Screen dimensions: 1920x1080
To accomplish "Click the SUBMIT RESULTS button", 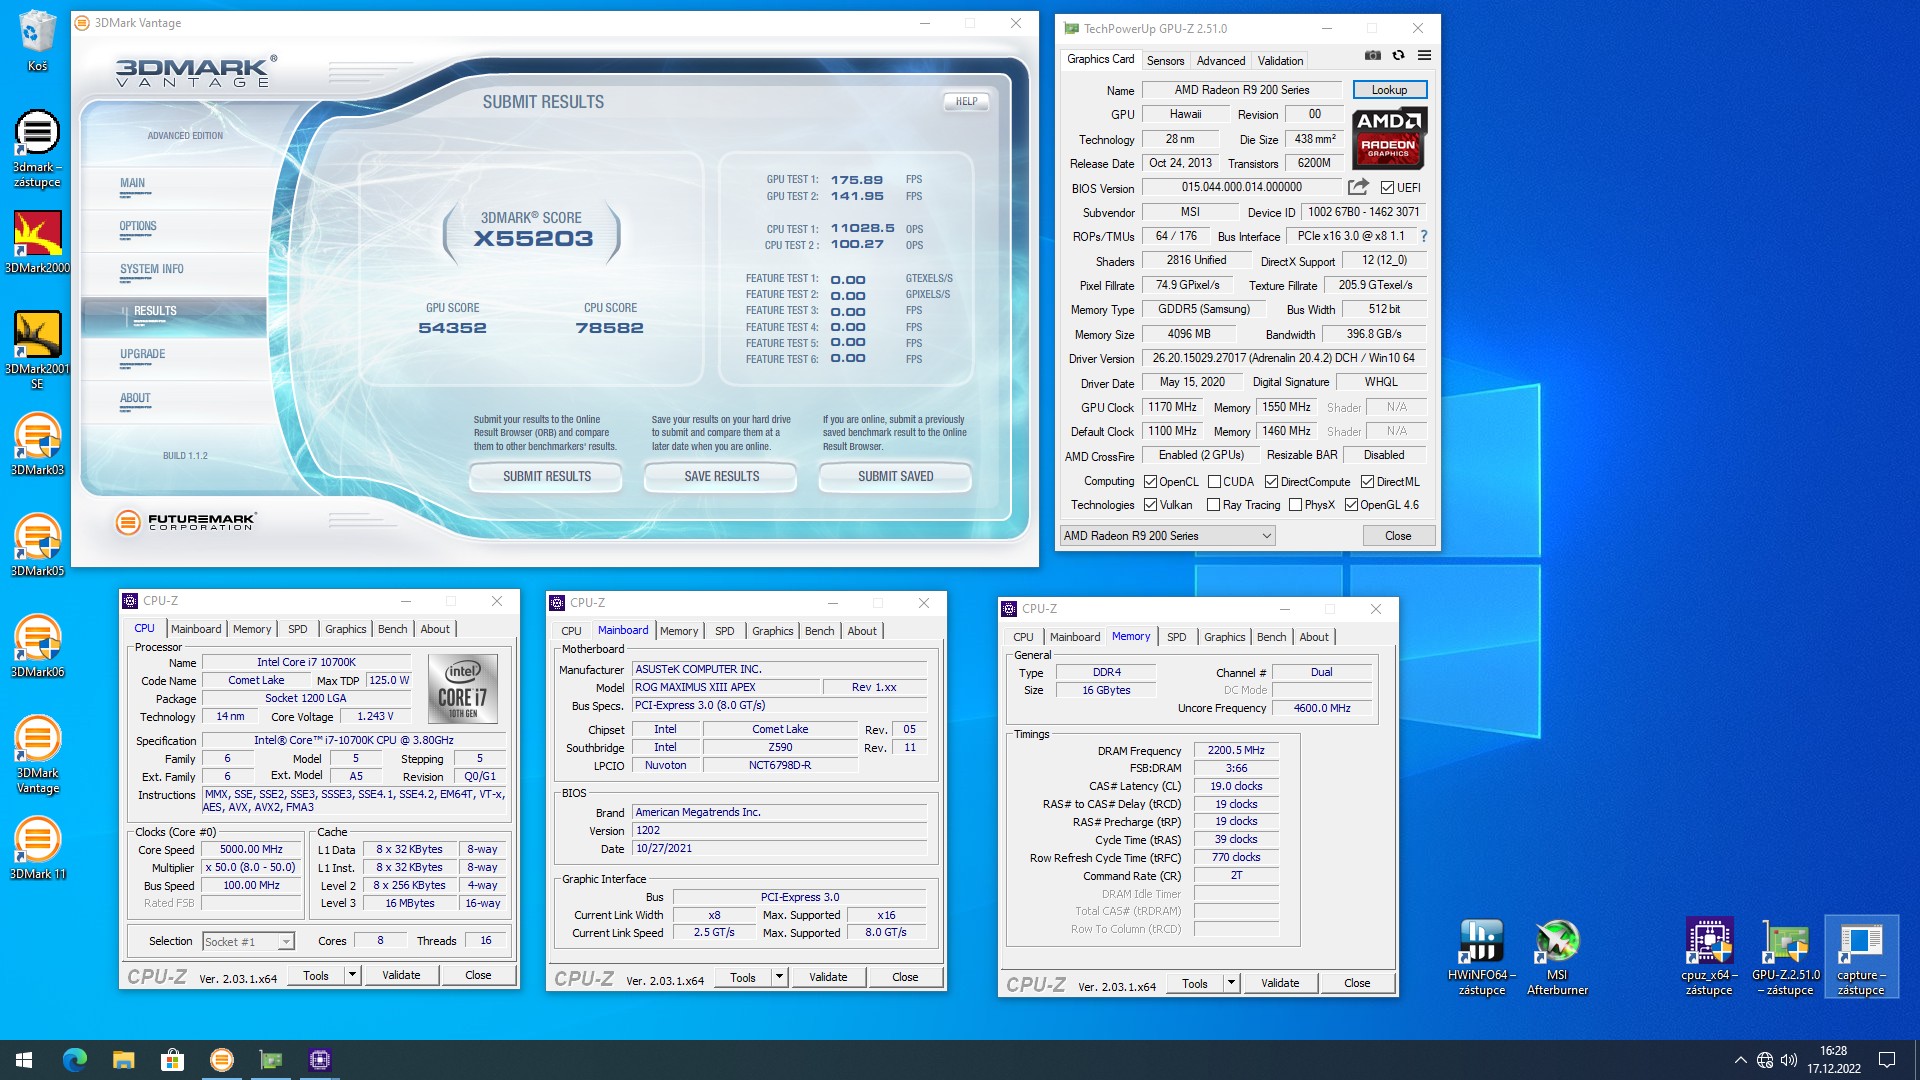I will [546, 476].
